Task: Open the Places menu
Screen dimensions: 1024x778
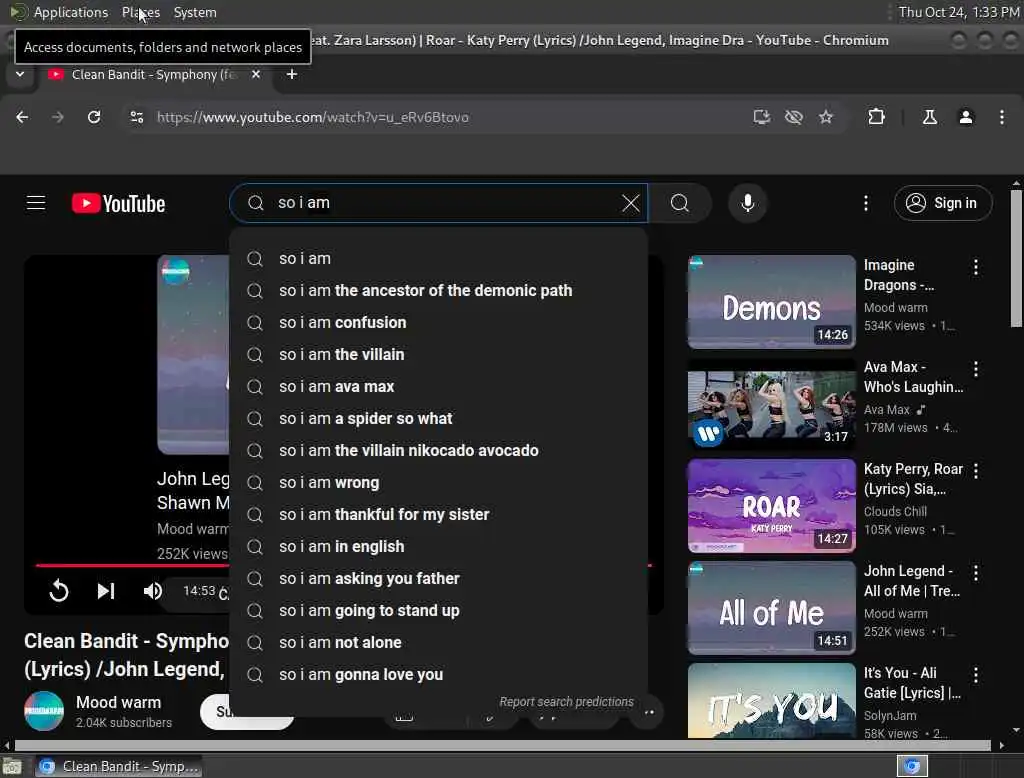Action: click(141, 12)
